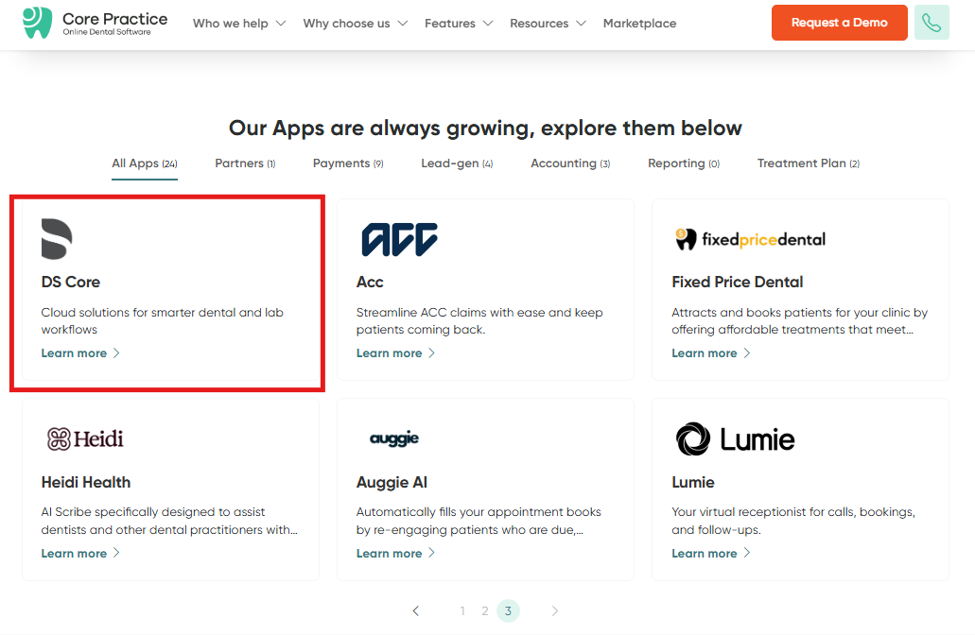The image size is (975, 635).
Task: Click Learn more under Lumie
Action: pyautogui.click(x=711, y=554)
